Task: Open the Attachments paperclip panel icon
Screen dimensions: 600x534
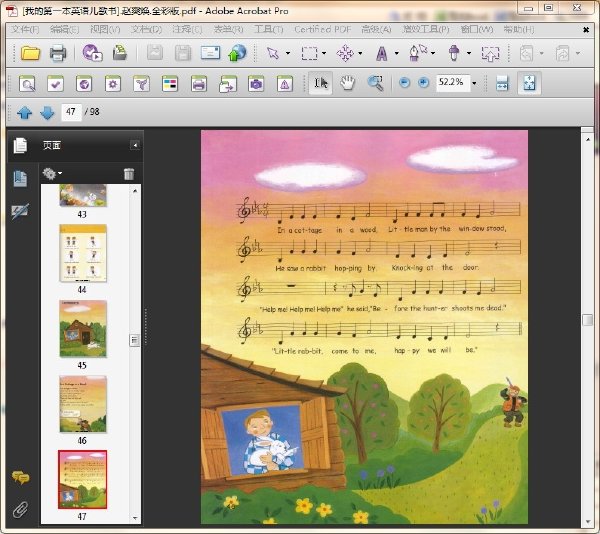Action: (20, 510)
